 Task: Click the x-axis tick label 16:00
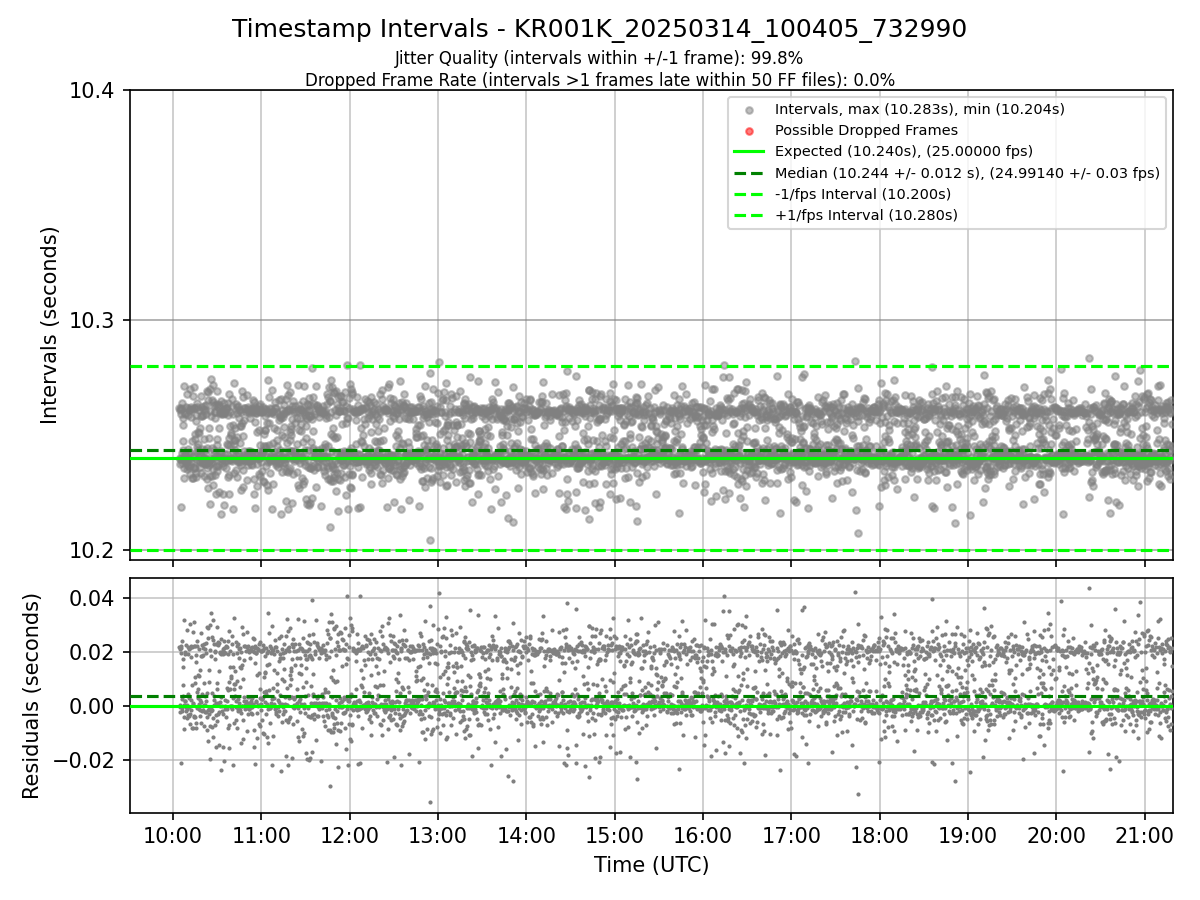point(703,835)
